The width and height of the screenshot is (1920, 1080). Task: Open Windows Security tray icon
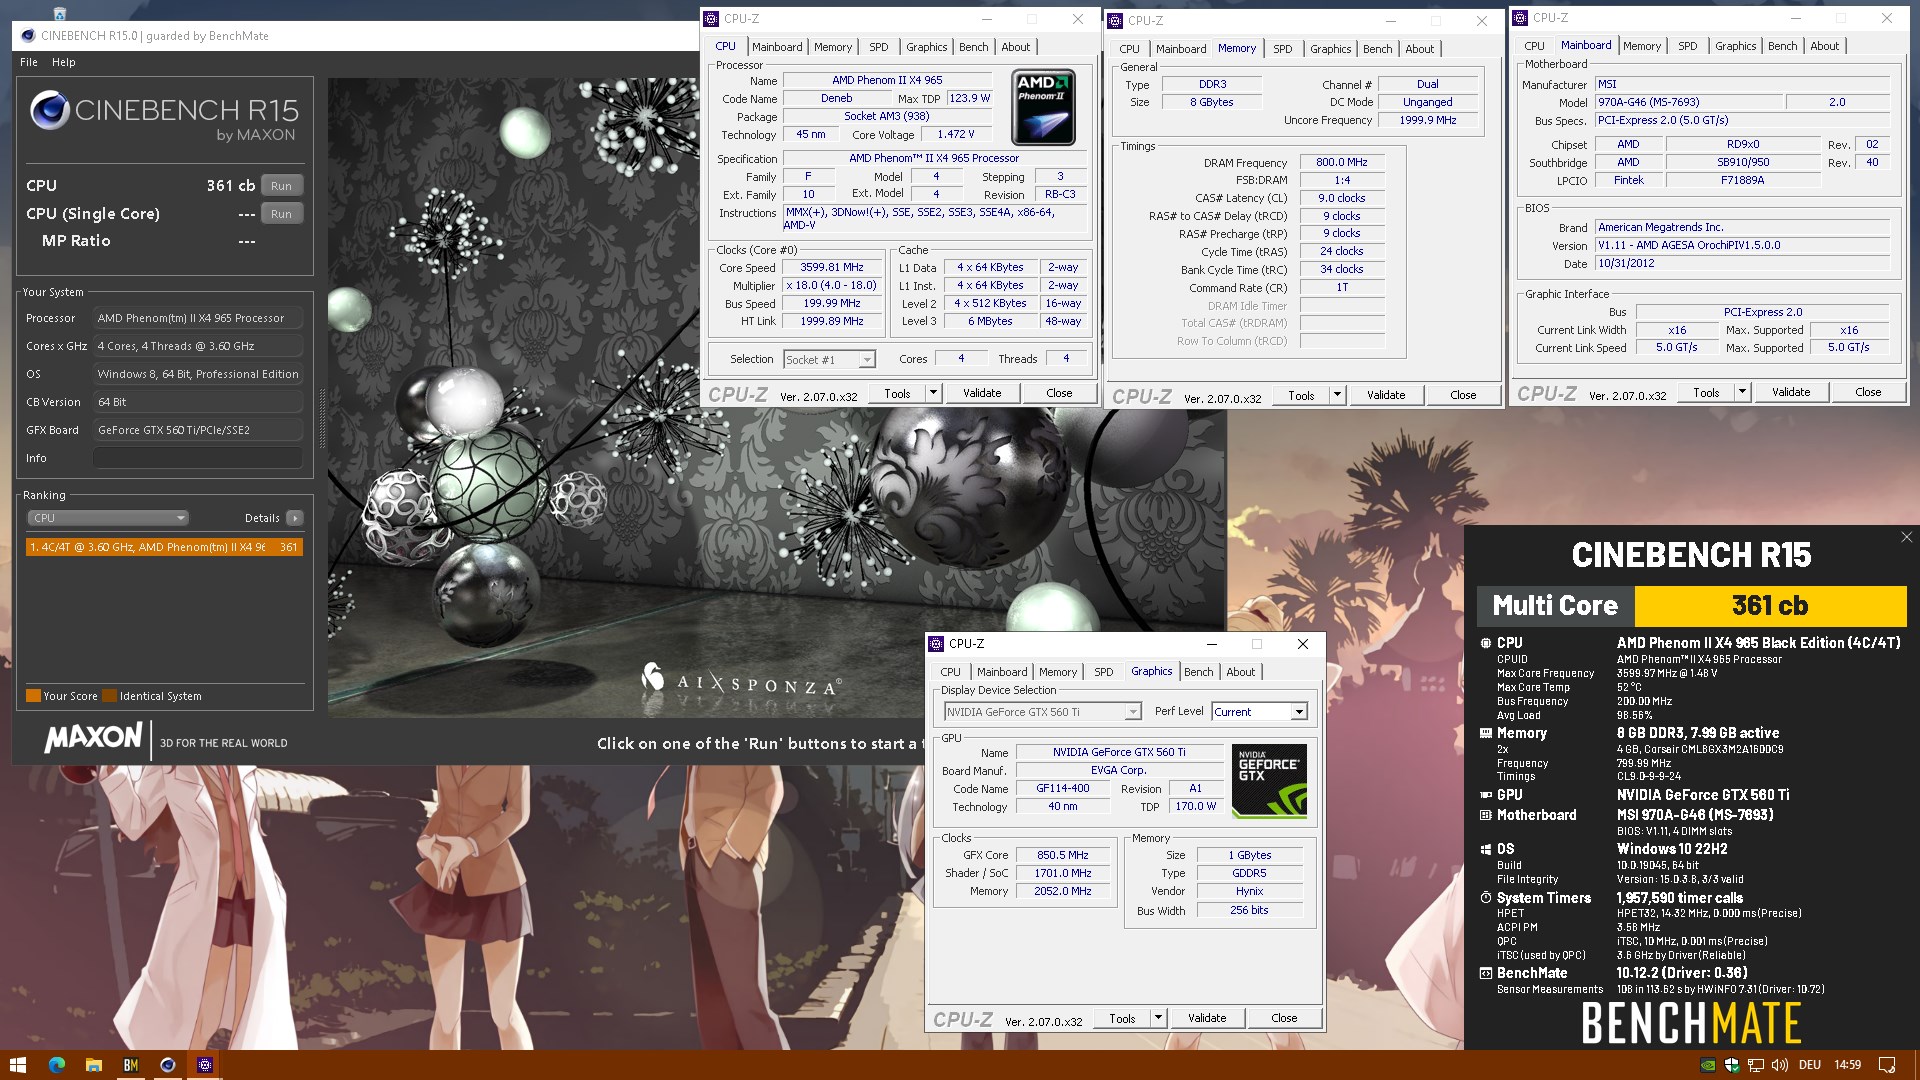[x=1732, y=1065]
